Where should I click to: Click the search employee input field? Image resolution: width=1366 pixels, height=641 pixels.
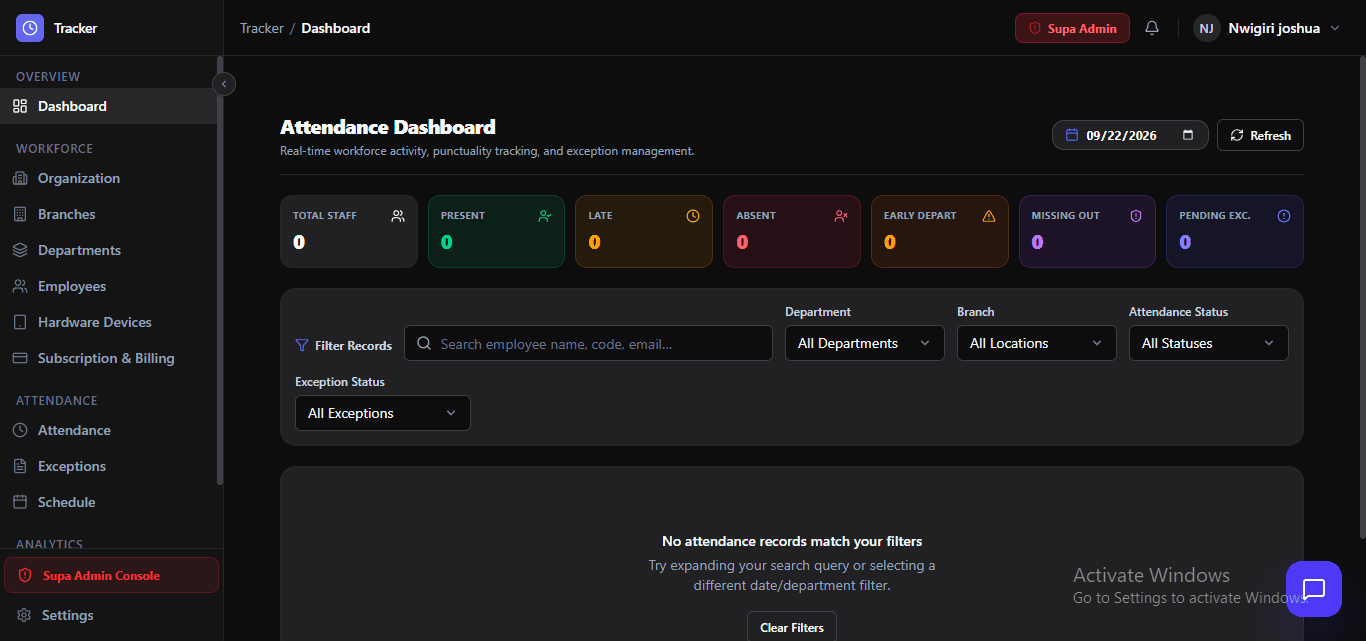tap(588, 343)
